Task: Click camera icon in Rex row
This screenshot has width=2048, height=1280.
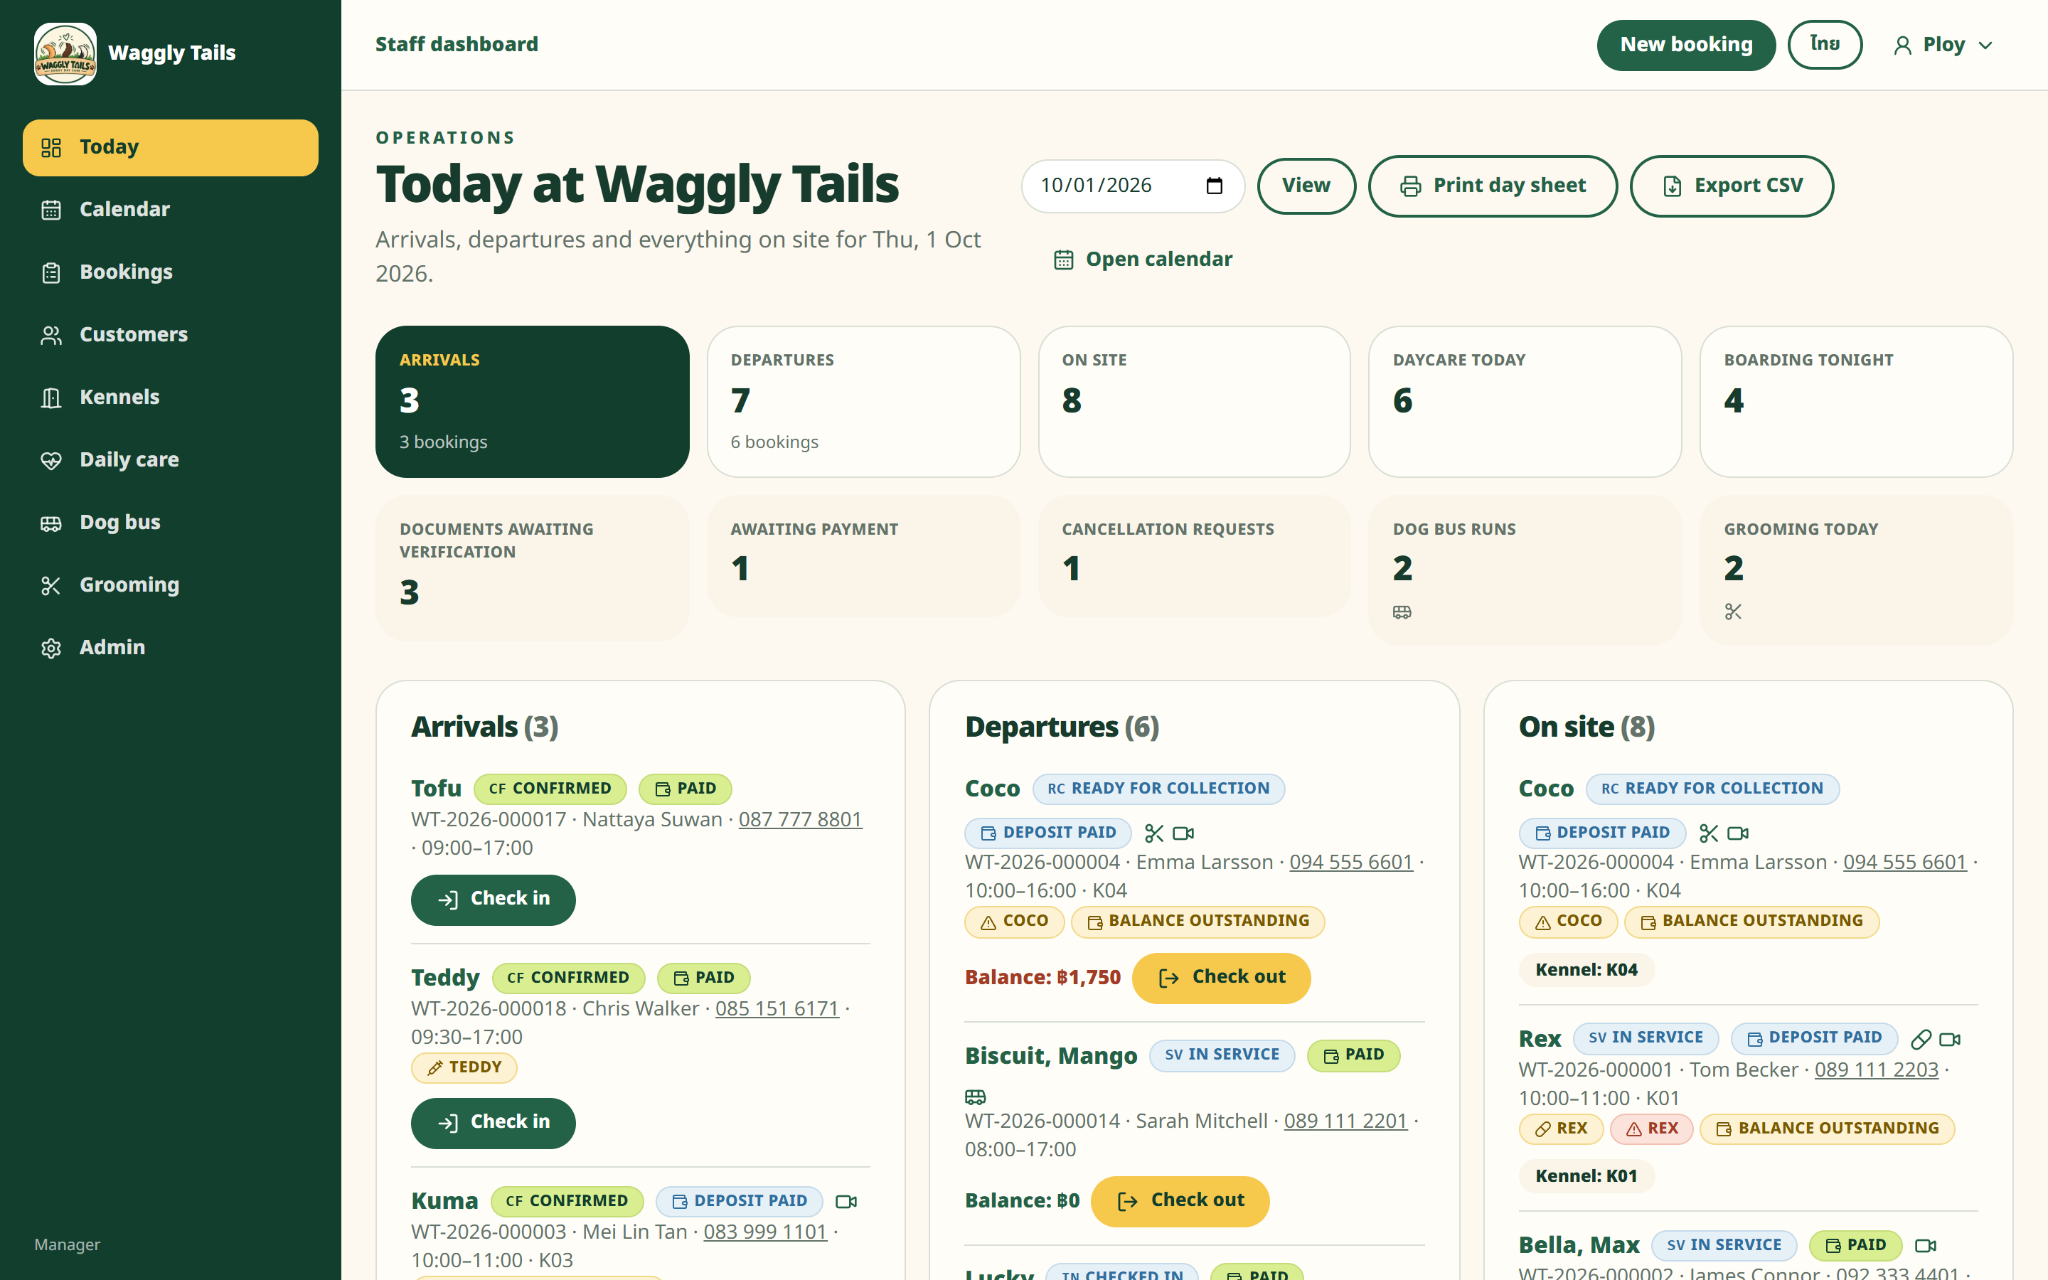Action: 1950,1039
